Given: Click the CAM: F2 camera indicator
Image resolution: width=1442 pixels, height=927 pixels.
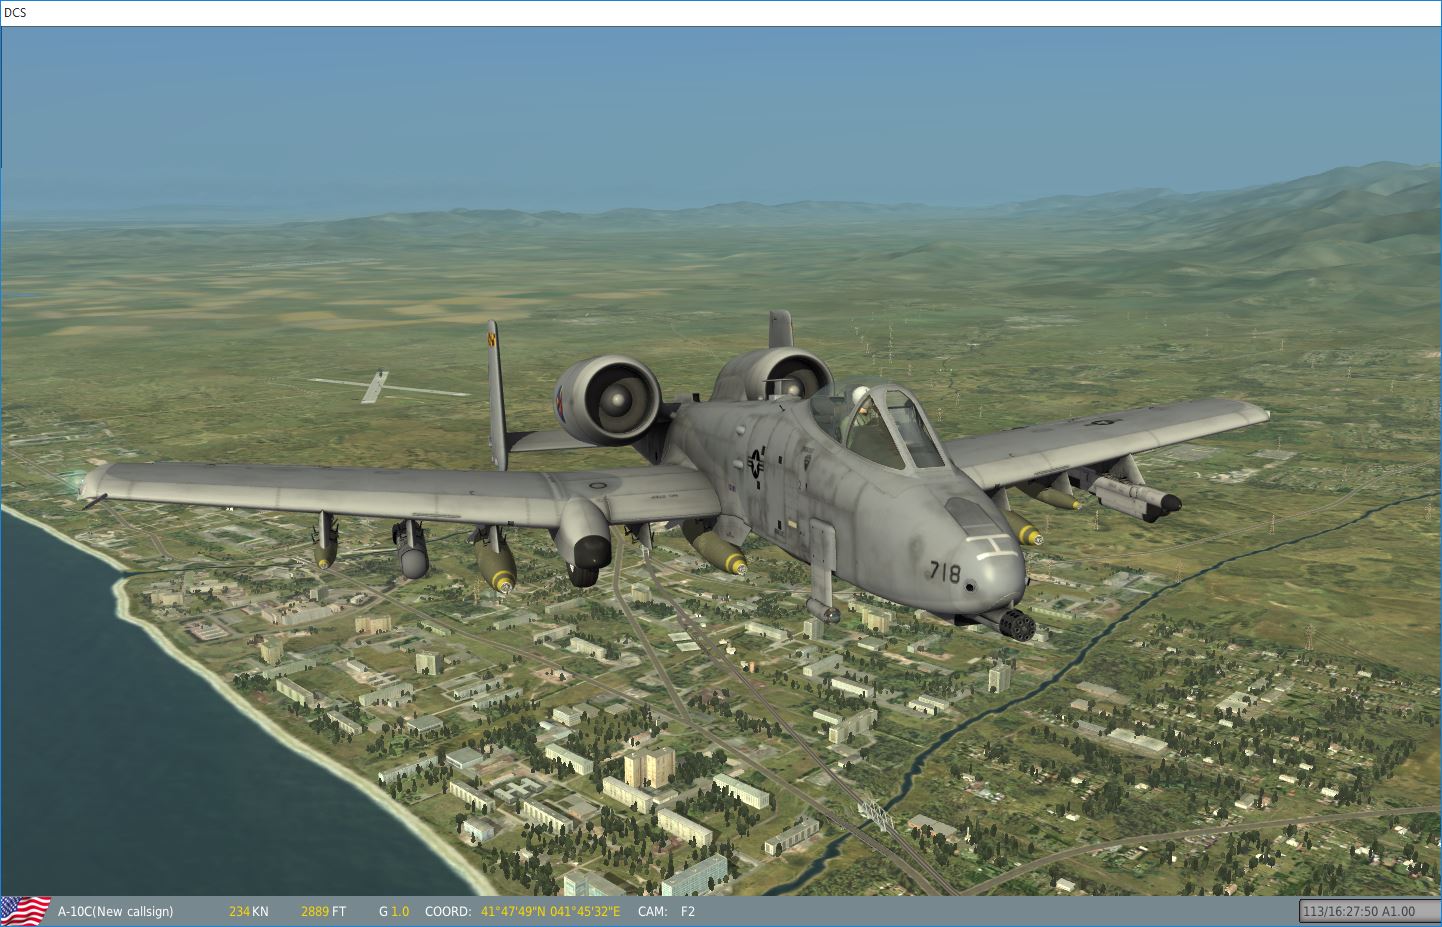Looking at the screenshot, I should tap(666, 911).
